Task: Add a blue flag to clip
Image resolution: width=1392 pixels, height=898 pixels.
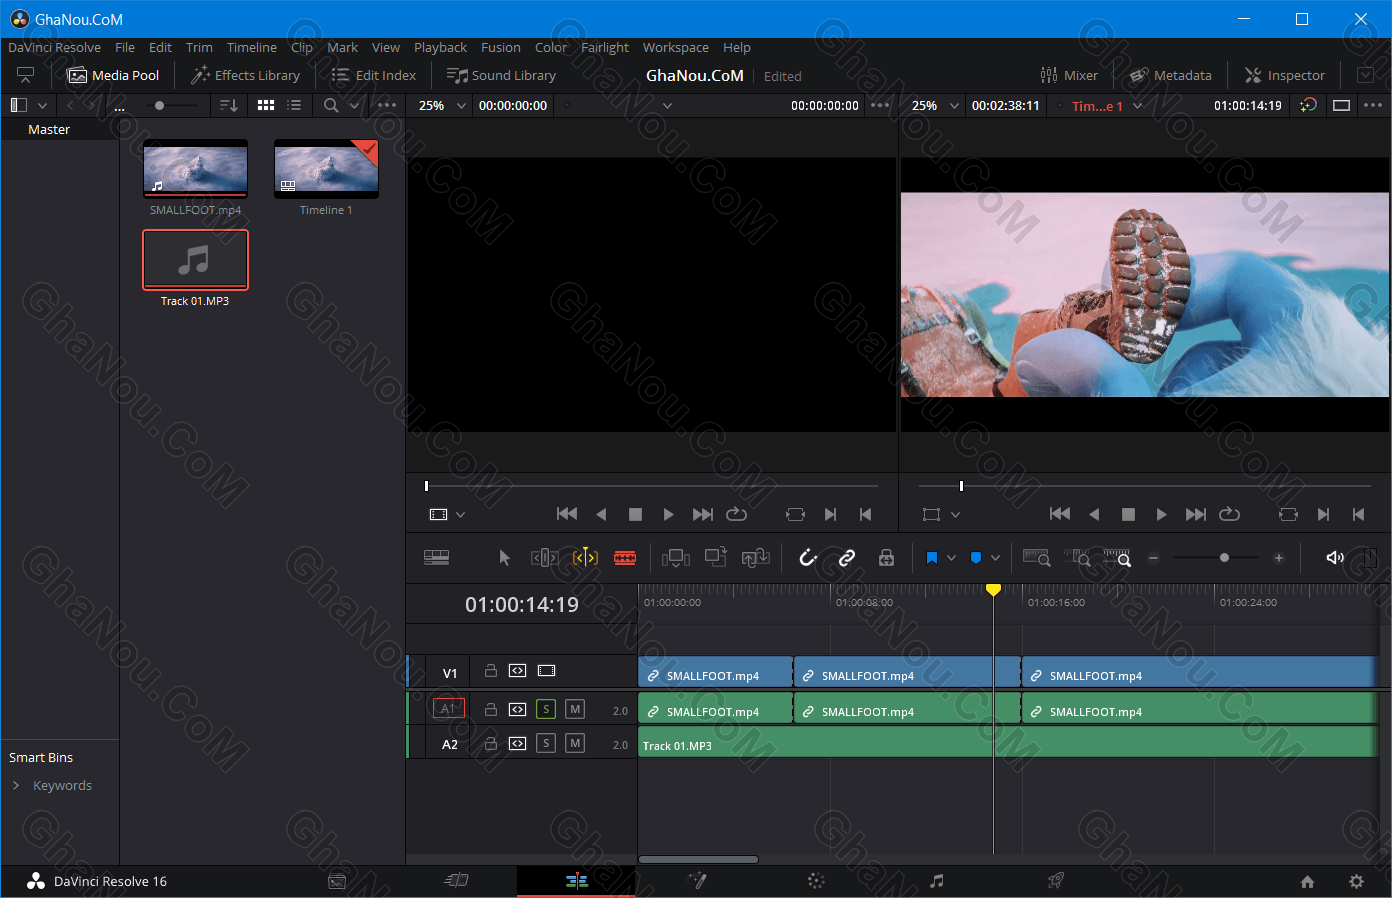Action: click(x=932, y=558)
